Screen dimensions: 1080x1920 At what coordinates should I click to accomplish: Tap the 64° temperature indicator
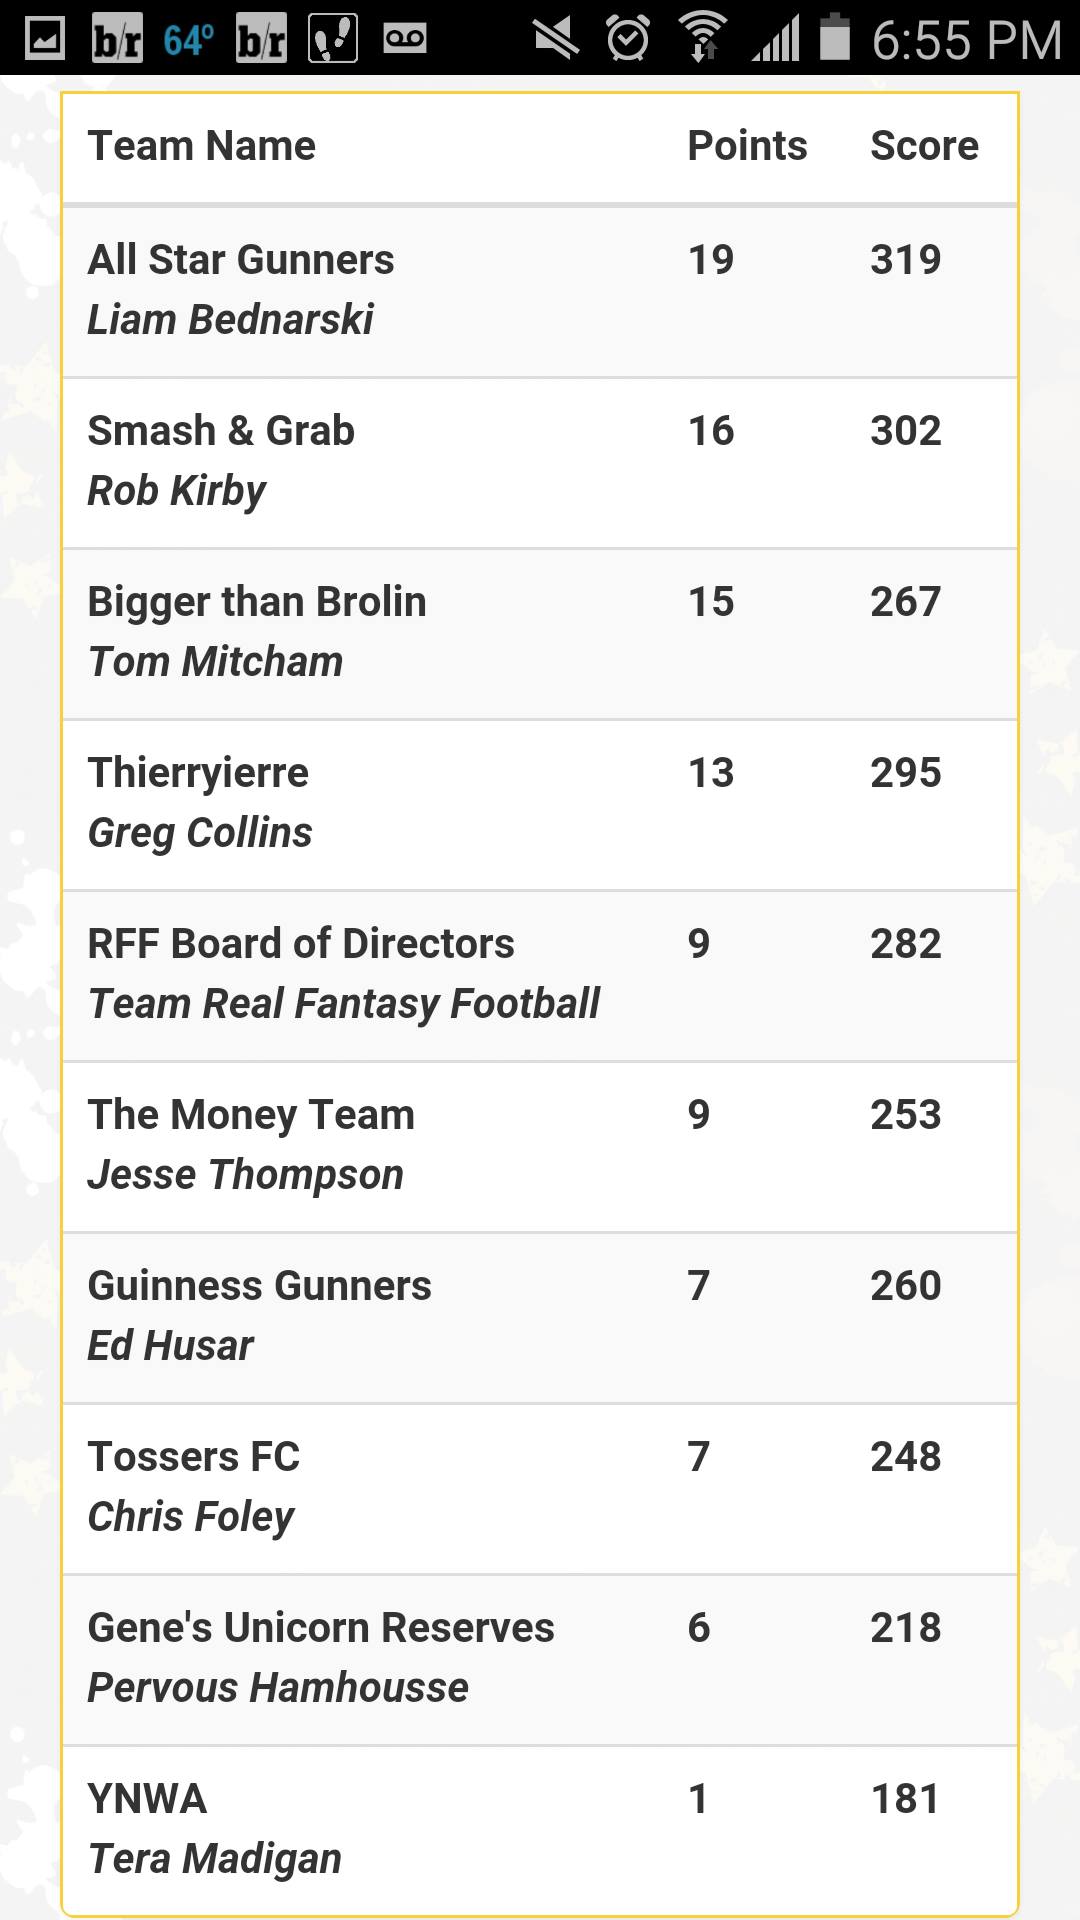(x=188, y=40)
